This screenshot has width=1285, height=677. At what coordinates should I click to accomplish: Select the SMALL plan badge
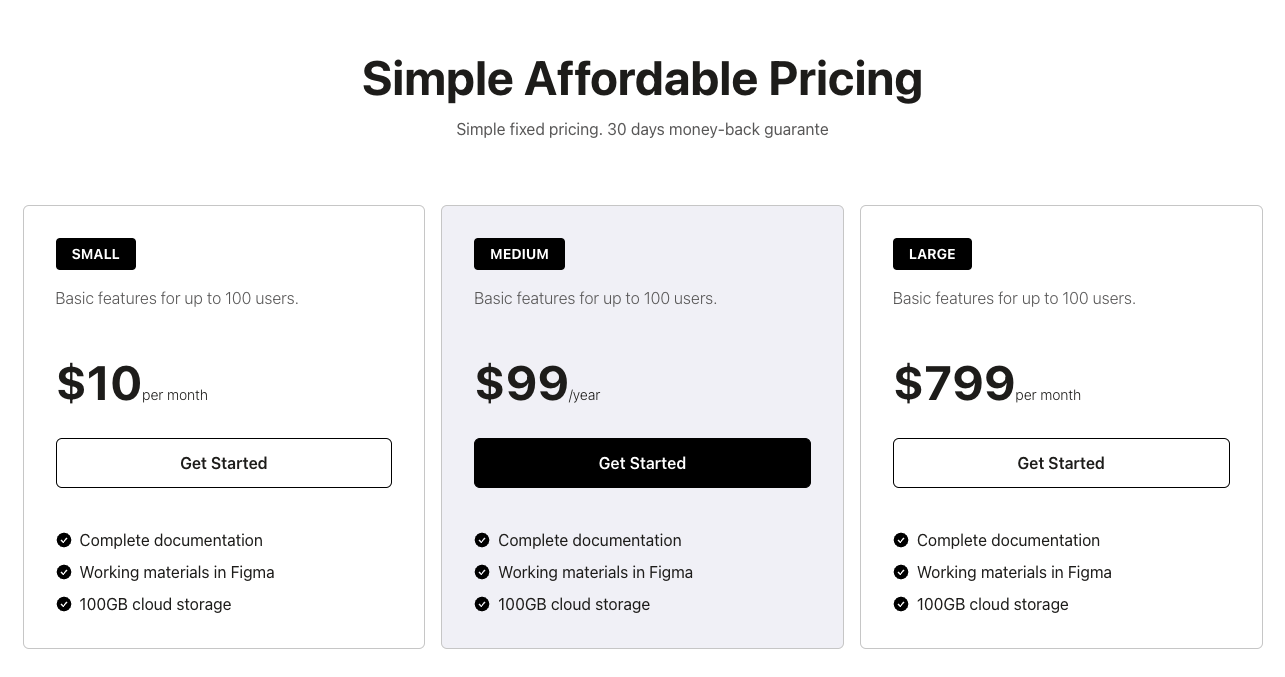click(96, 254)
